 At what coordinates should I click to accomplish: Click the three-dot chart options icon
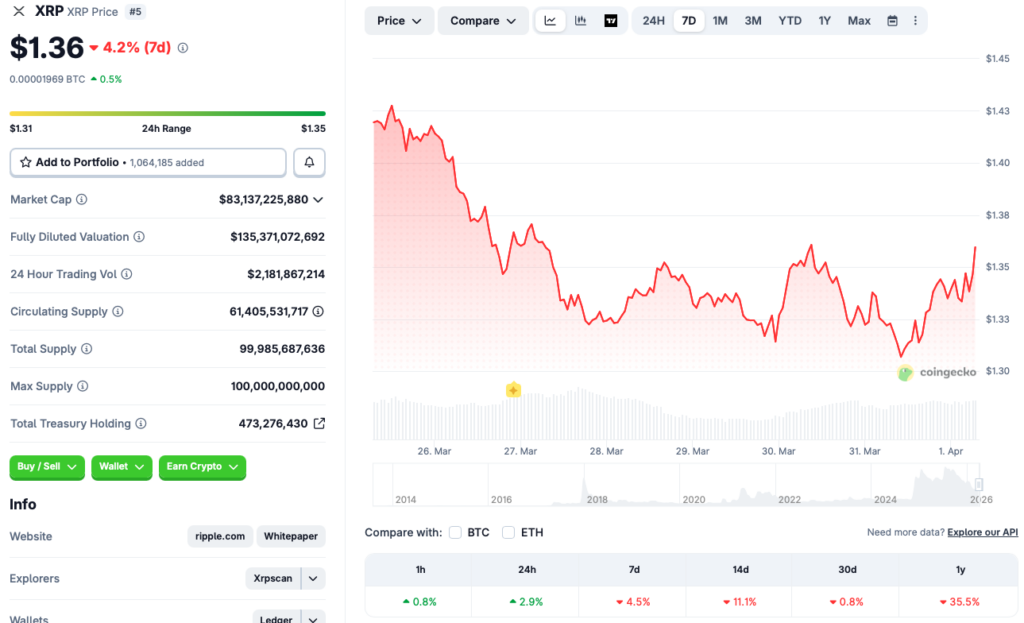point(916,20)
